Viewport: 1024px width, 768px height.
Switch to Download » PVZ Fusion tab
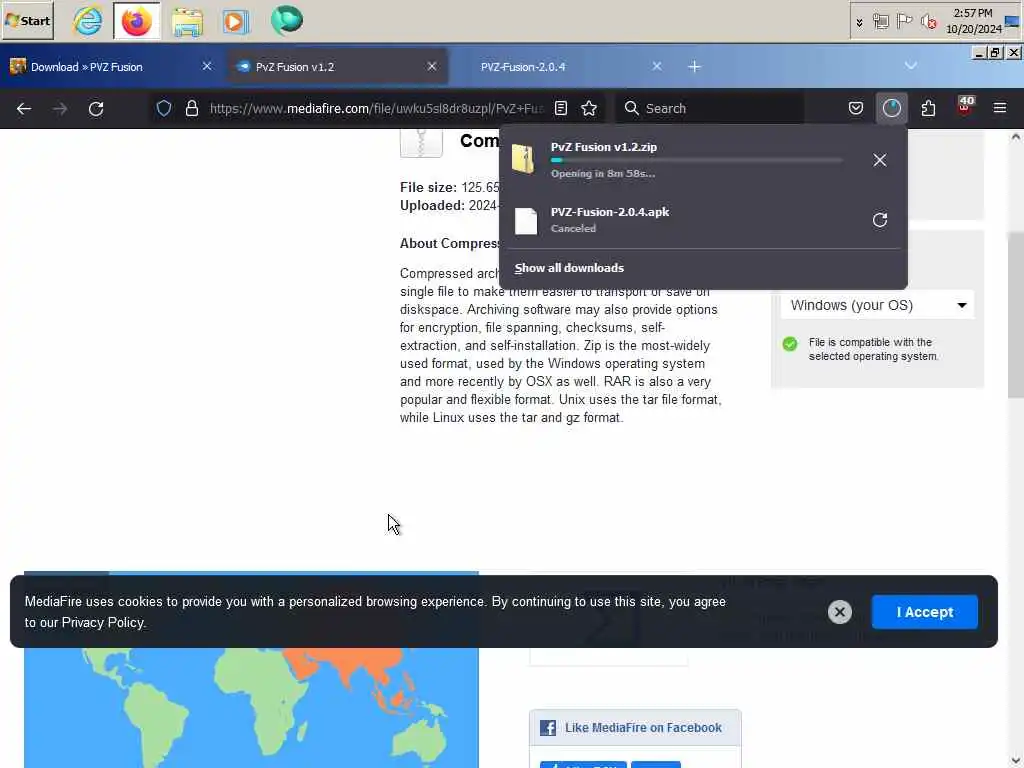pyautogui.click(x=111, y=67)
